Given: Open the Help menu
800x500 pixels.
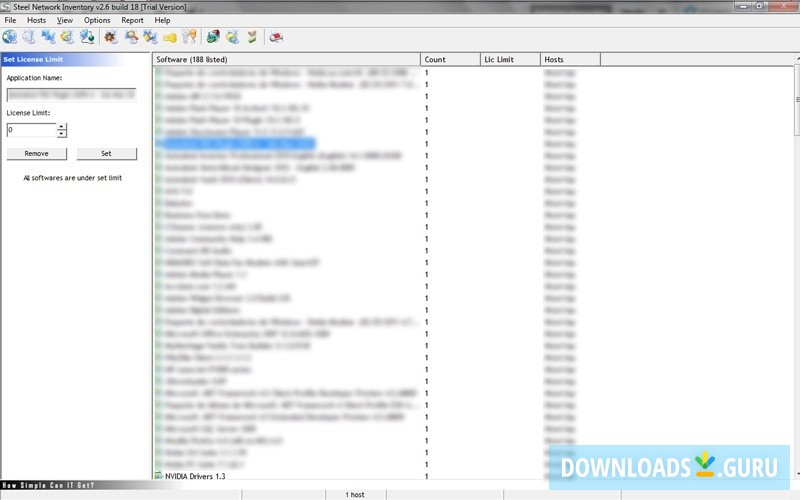Looking at the screenshot, I should pyautogui.click(x=162, y=20).
